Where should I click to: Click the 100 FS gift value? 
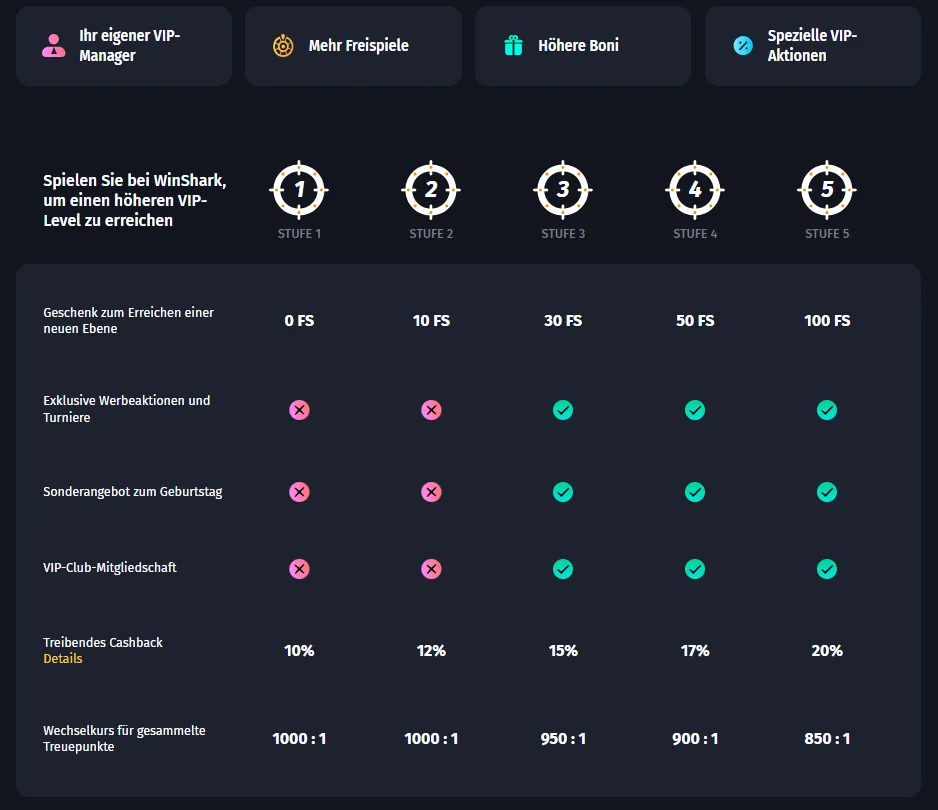pyautogui.click(x=827, y=321)
